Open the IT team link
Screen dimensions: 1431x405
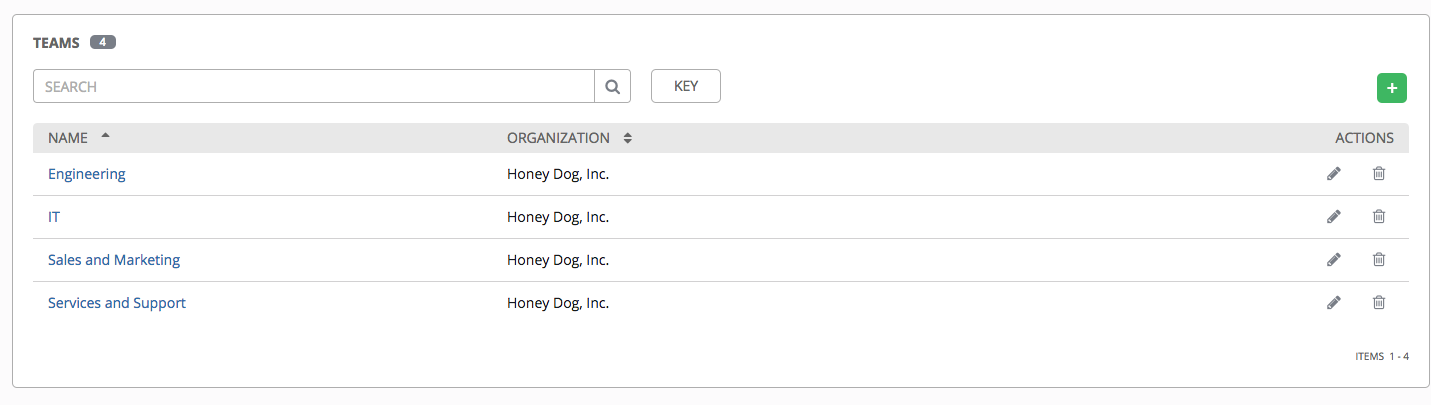[x=54, y=217]
